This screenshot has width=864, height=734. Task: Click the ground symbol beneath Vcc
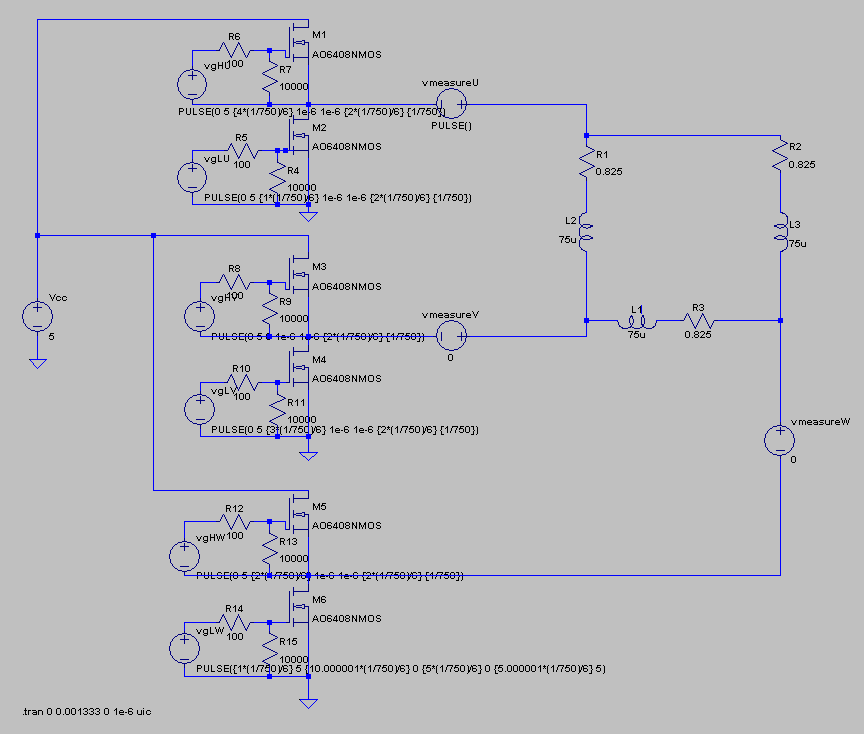pos(37,363)
